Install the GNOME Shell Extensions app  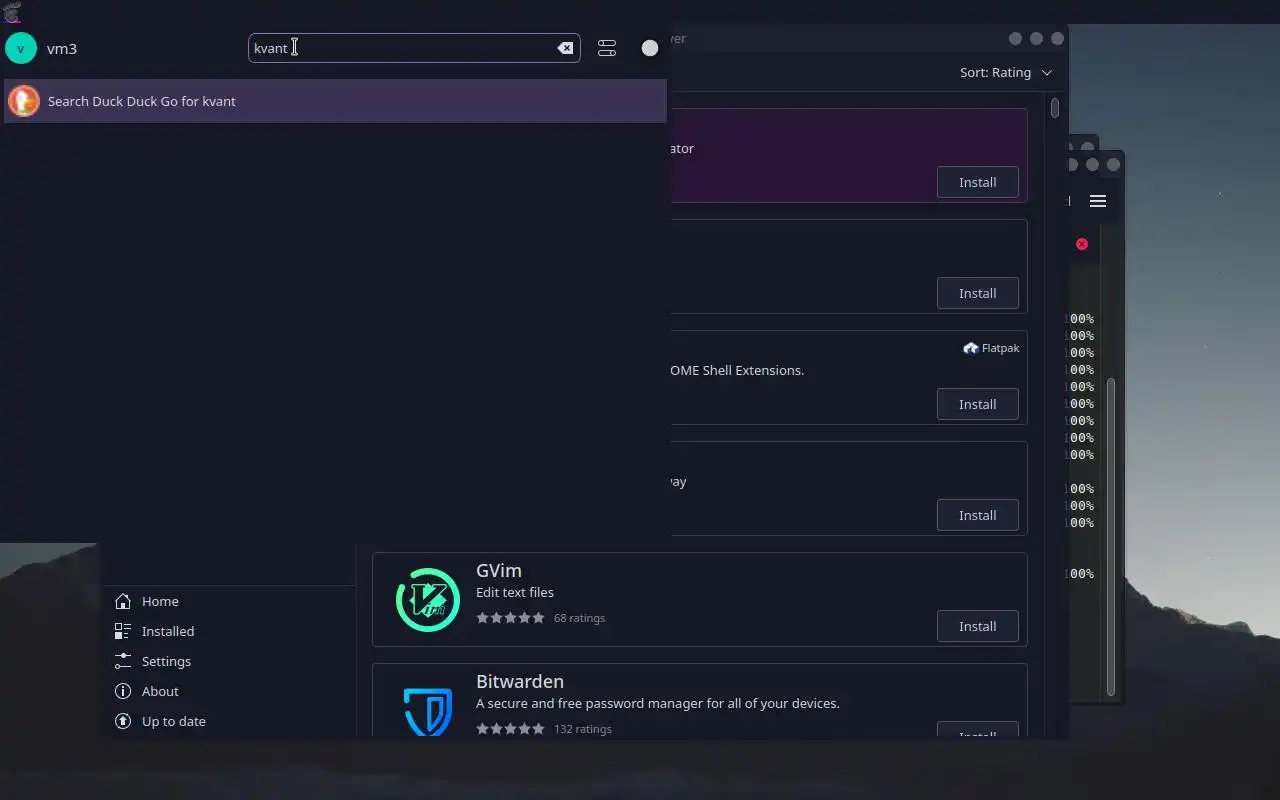(977, 404)
